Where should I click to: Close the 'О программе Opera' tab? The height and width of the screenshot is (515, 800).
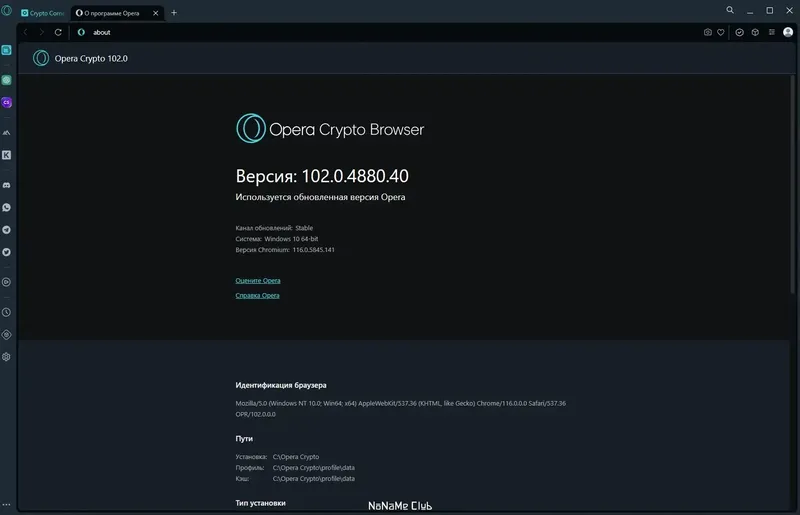[156, 13]
